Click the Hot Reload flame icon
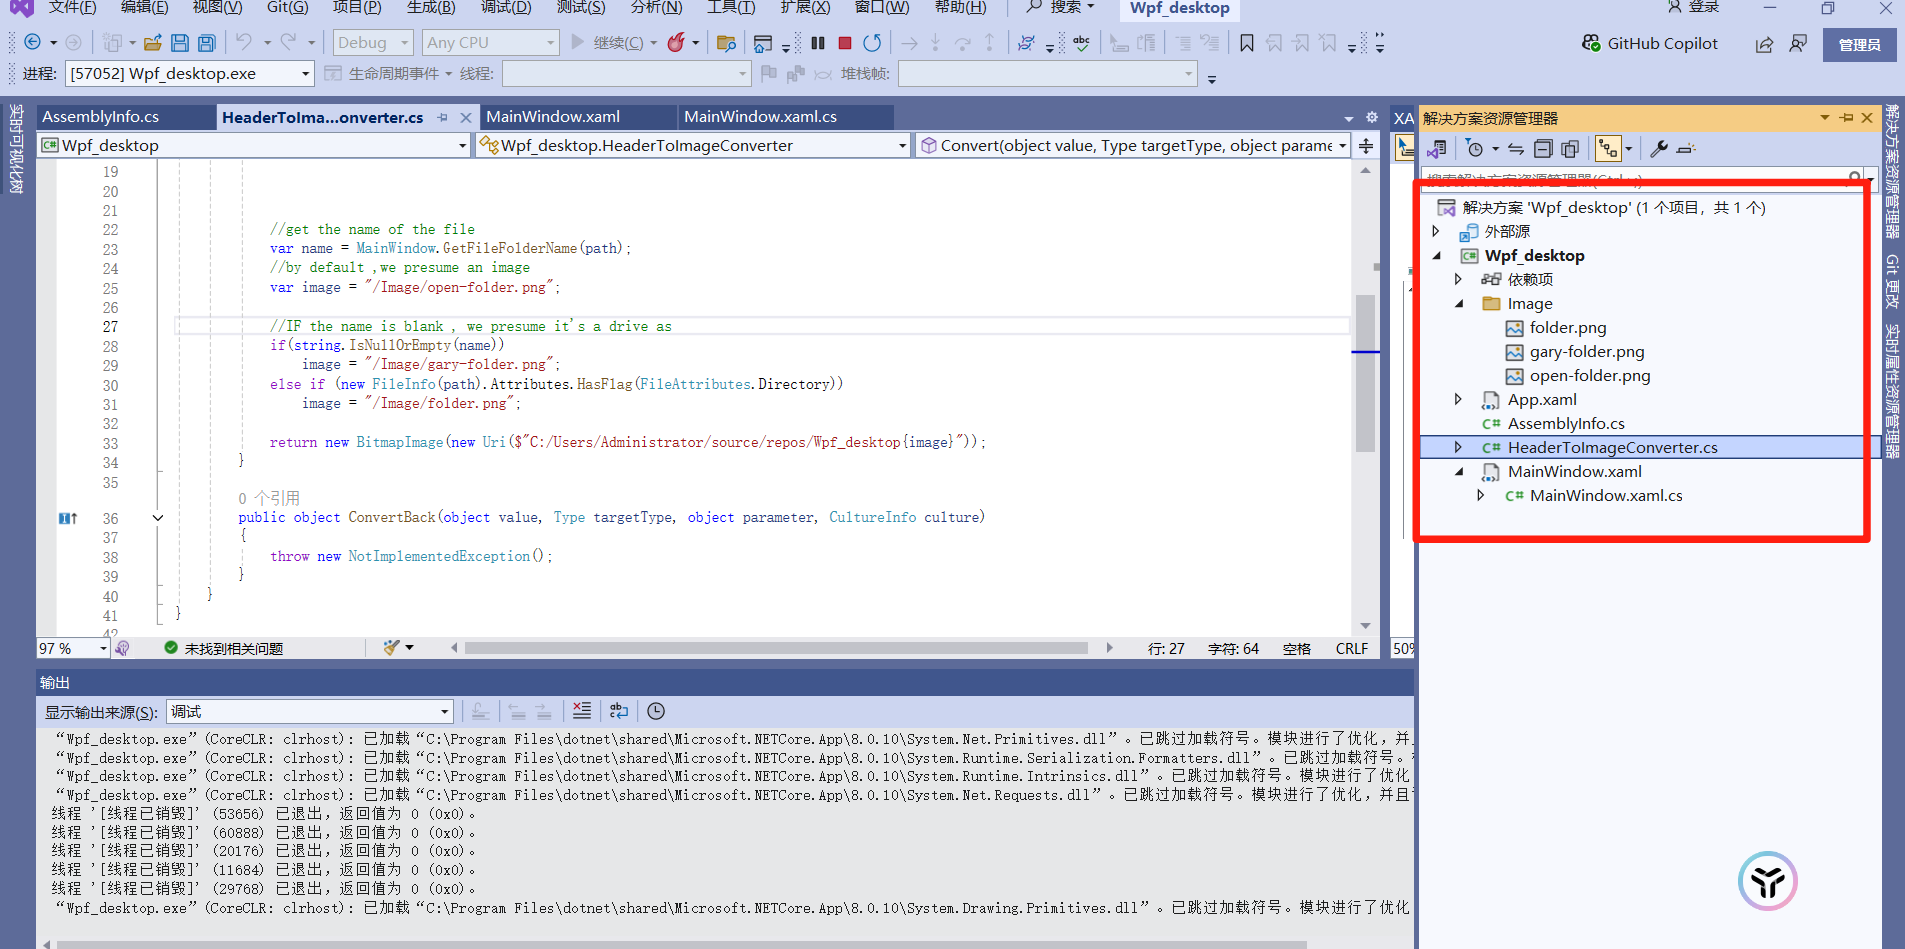Viewport: 1905px width, 949px height. [677, 43]
